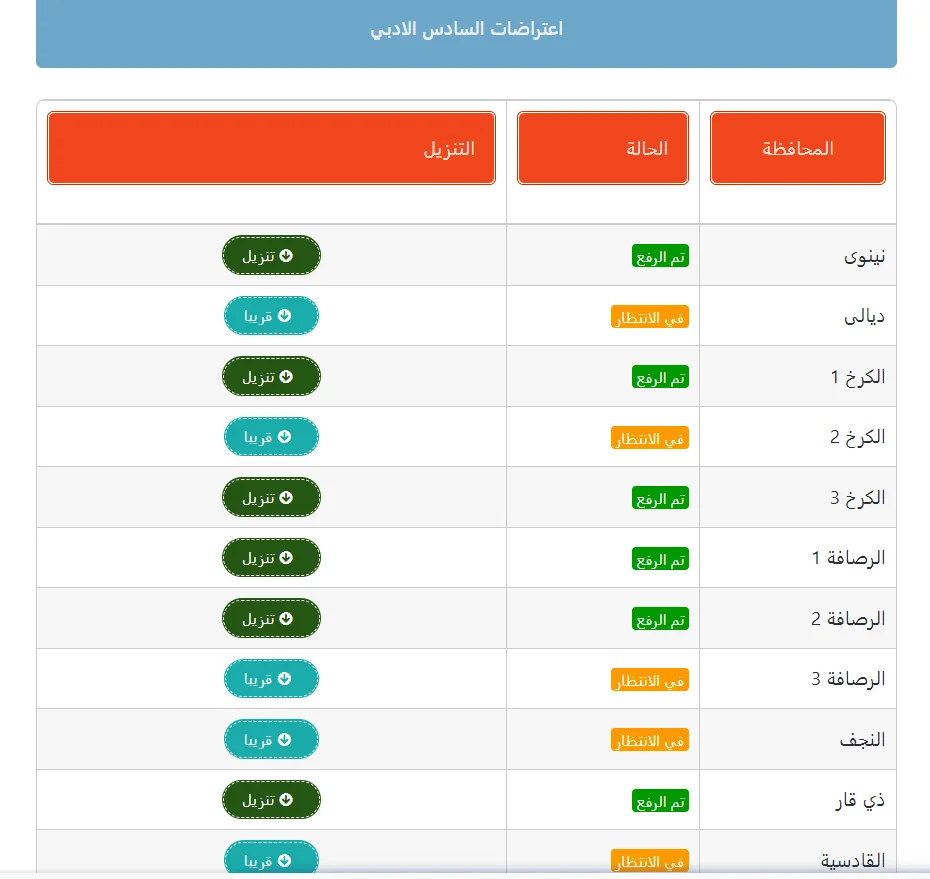This screenshot has width=930, height=879.
Task: Click the قريبا button in الكرخ 2 row
Action: coord(271,437)
